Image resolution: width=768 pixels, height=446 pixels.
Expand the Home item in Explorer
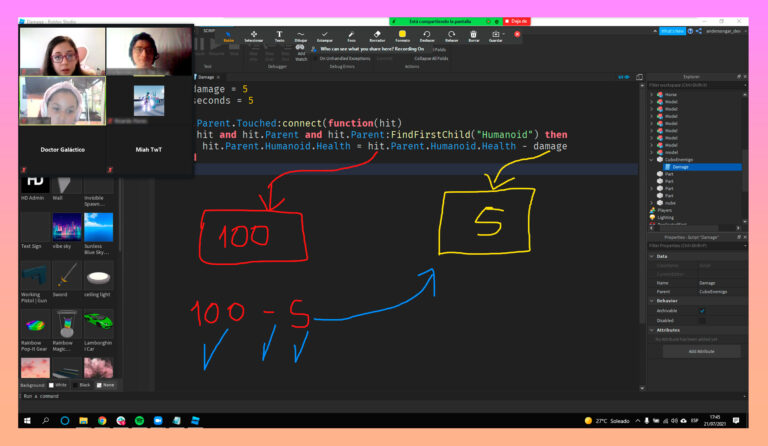[653, 94]
